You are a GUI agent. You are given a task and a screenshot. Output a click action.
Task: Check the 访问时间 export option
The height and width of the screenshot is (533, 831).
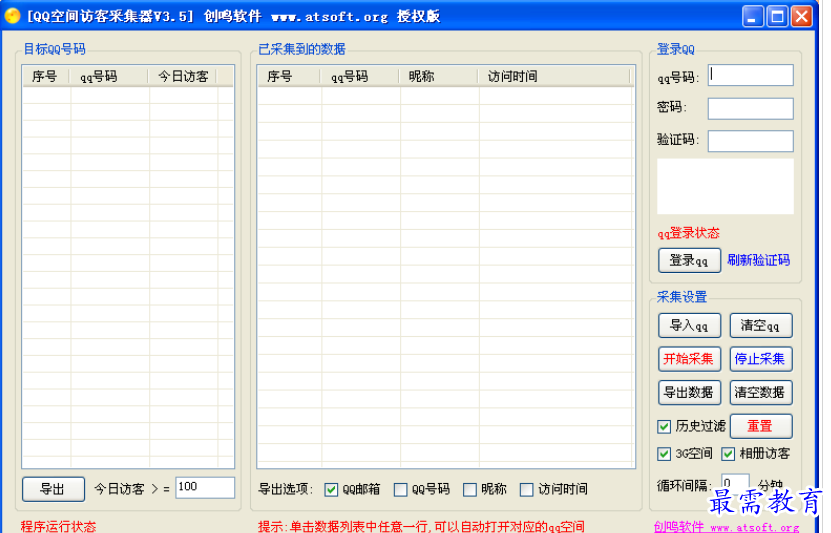(526, 490)
